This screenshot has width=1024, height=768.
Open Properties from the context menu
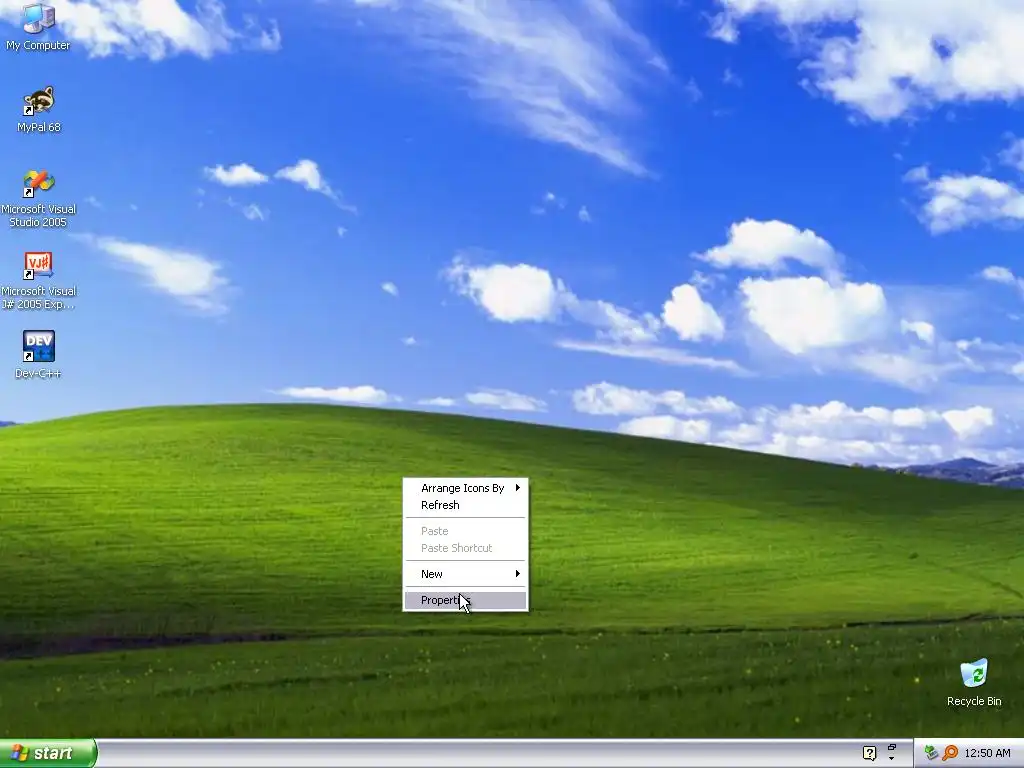point(466,600)
